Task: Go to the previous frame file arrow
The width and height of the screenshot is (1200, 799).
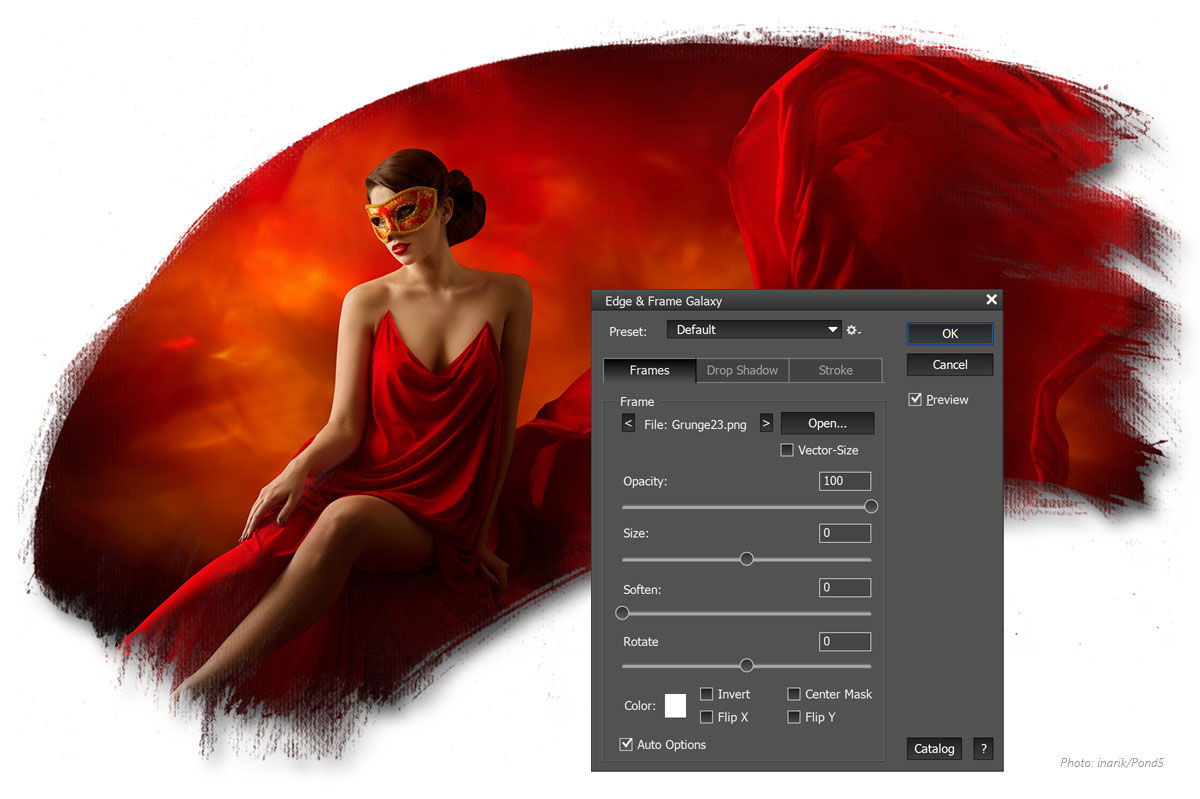Action: (x=628, y=424)
